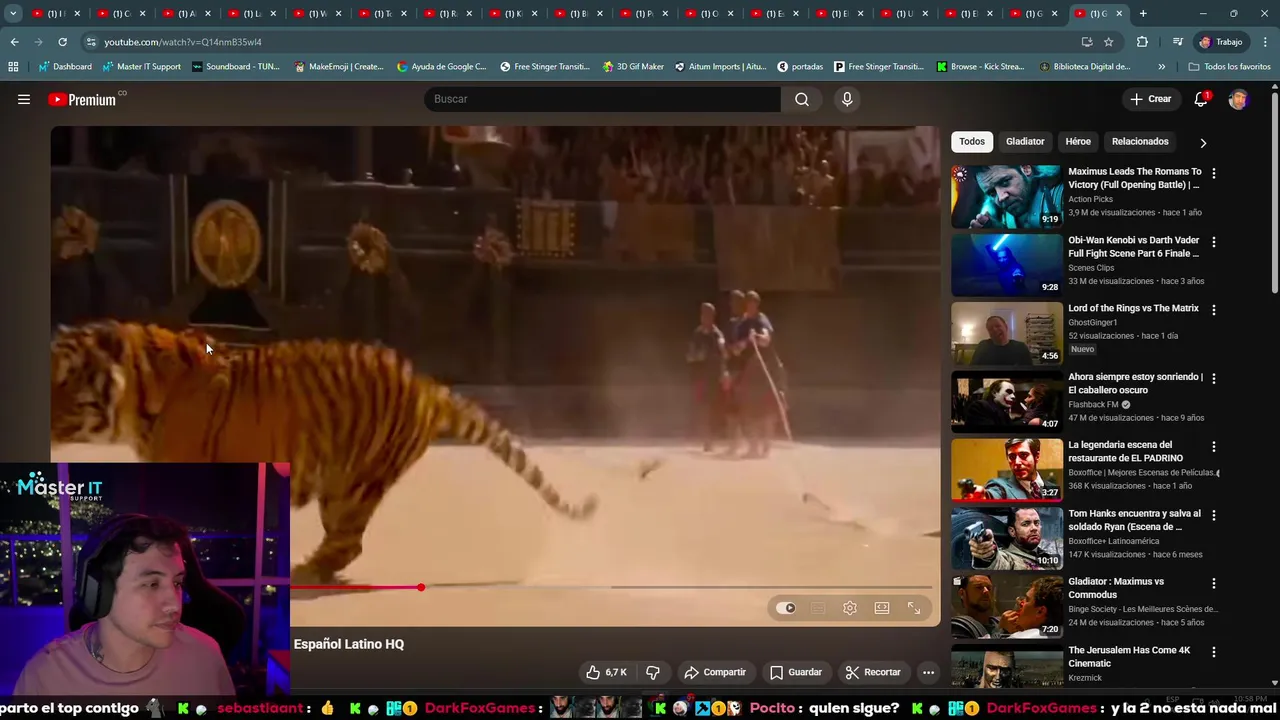Click the cast/install icon in the address bar
1280x720 pixels.
tap(1087, 42)
